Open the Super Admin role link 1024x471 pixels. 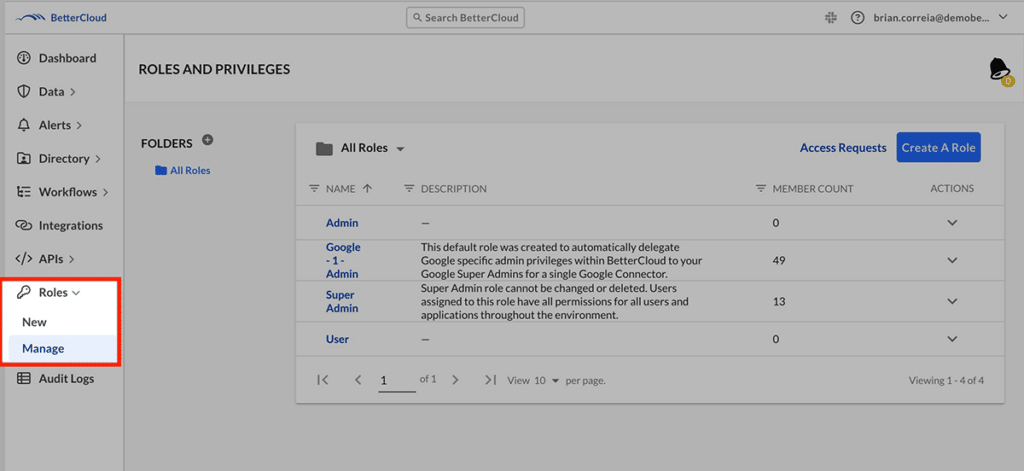(342, 301)
